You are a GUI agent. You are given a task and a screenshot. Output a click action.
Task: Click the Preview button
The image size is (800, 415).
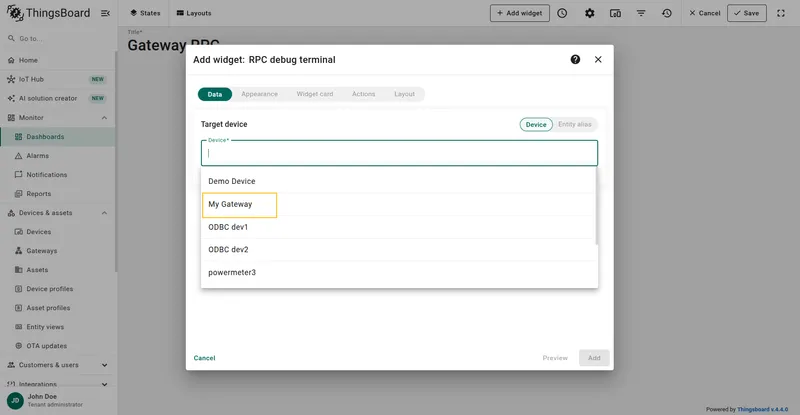tap(555, 358)
